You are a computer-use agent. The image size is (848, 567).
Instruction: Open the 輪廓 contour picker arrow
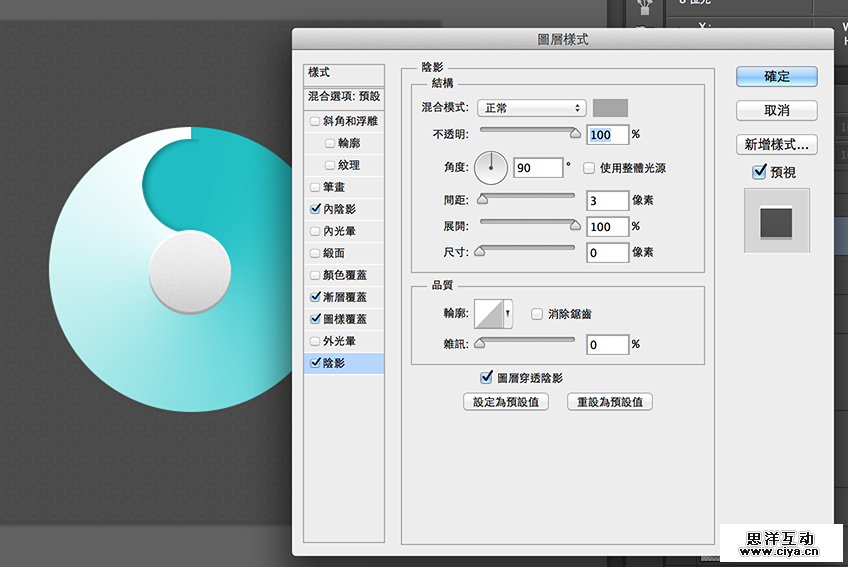tap(507, 314)
